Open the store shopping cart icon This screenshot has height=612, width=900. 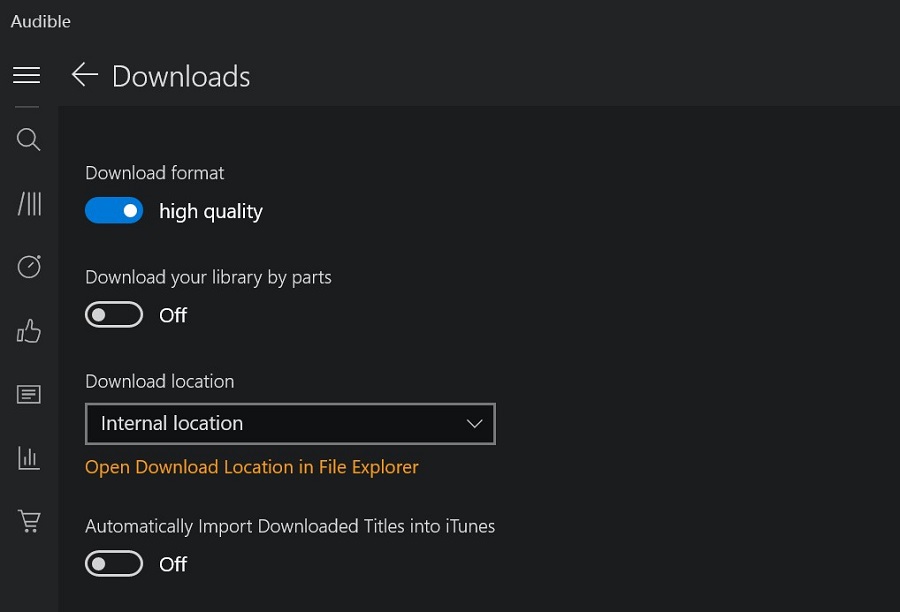click(x=29, y=521)
